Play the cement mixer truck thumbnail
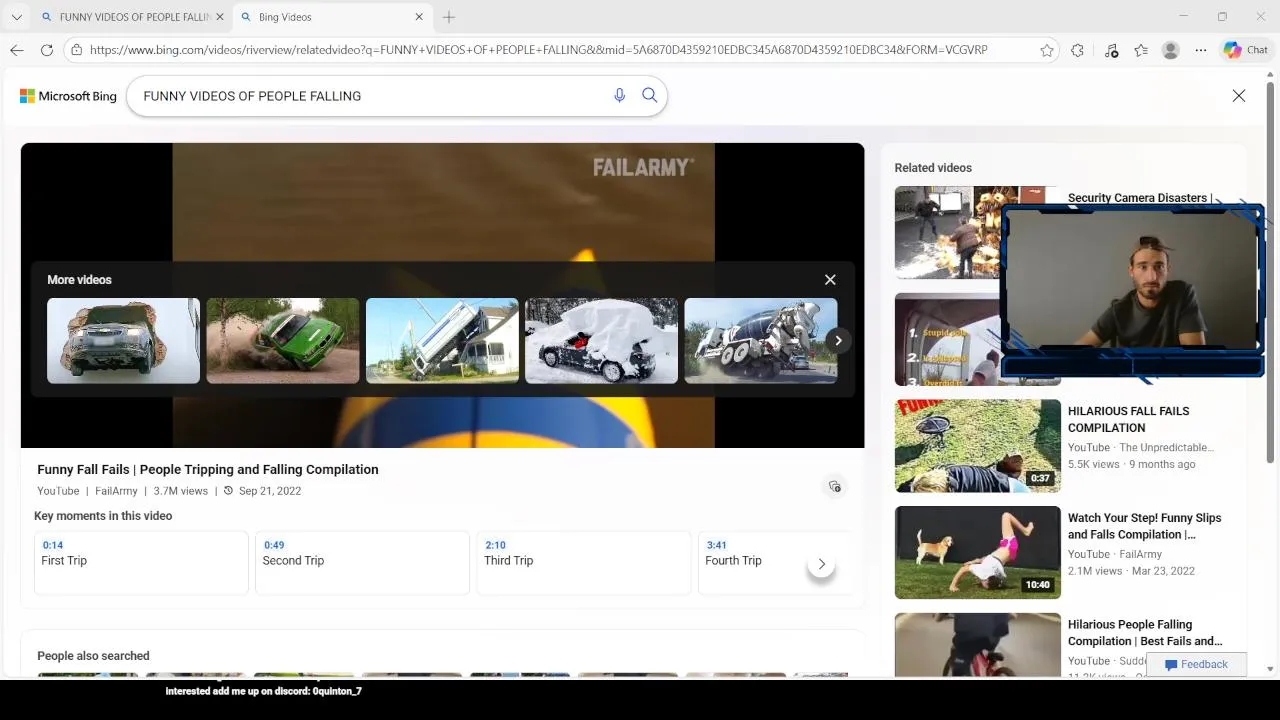The height and width of the screenshot is (720, 1280). click(x=761, y=341)
